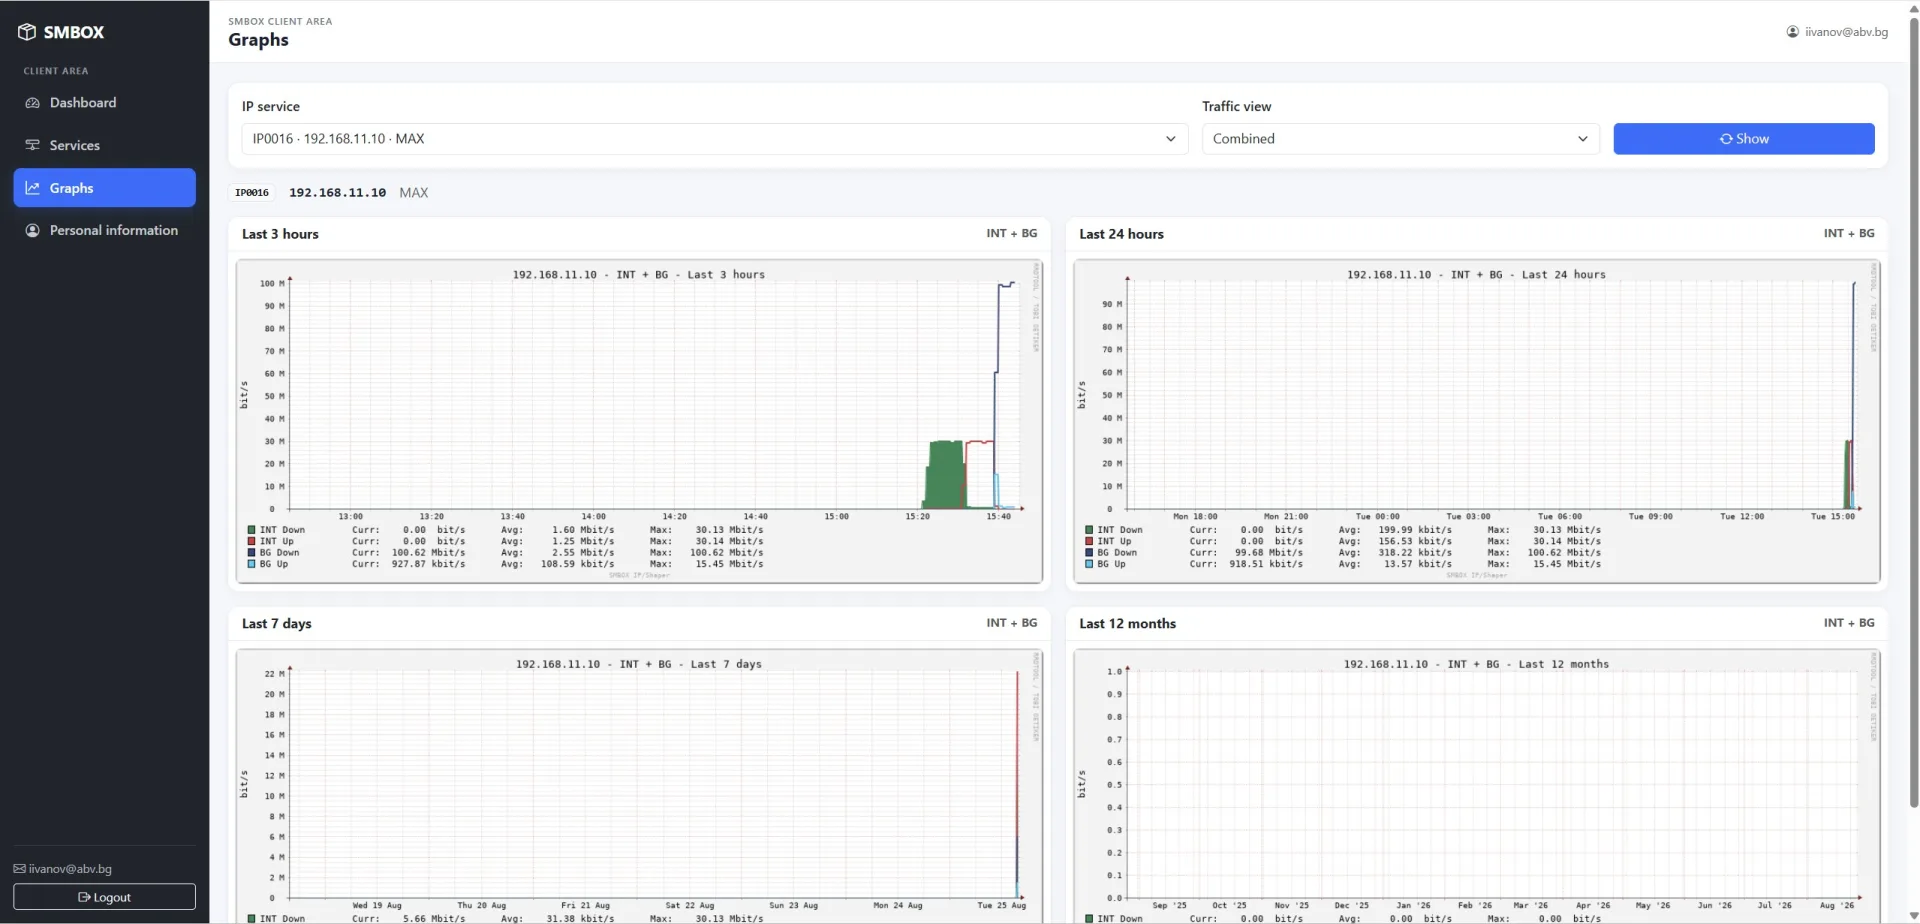The image size is (1920, 924).
Task: Click the Traffic view dropdown chevron arrow
Action: tap(1582, 139)
